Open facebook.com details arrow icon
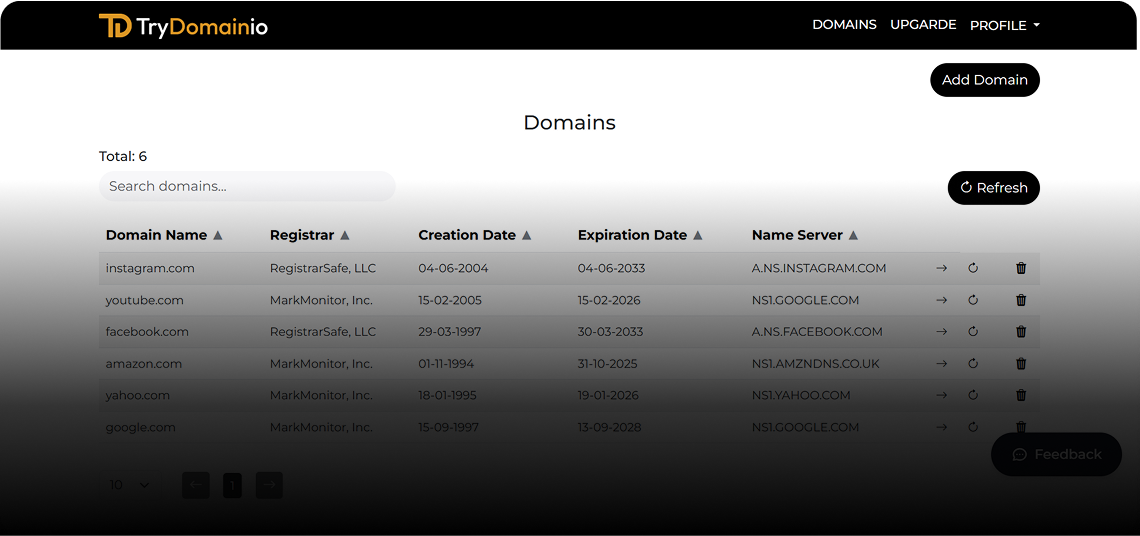Image resolution: width=1140 pixels, height=536 pixels. coord(942,332)
